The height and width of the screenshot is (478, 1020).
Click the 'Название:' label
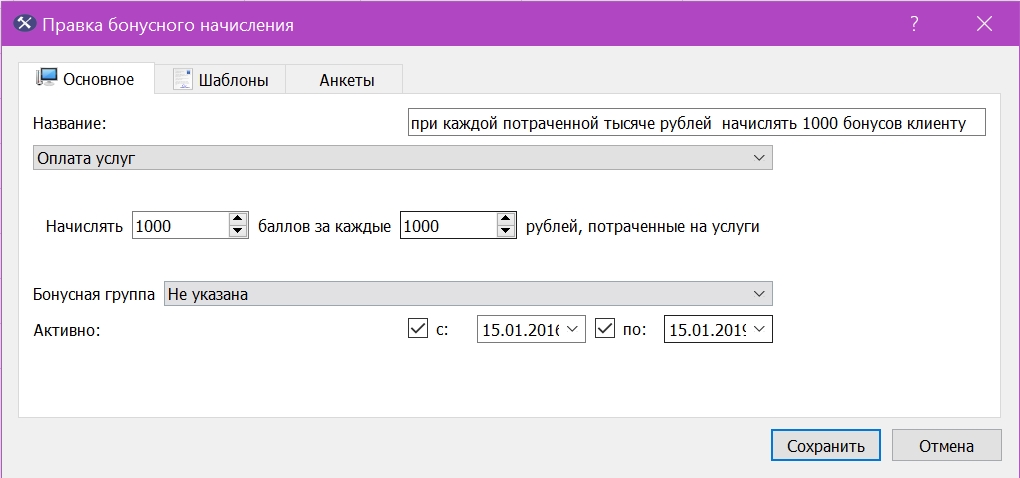pyautogui.click(x=69, y=124)
